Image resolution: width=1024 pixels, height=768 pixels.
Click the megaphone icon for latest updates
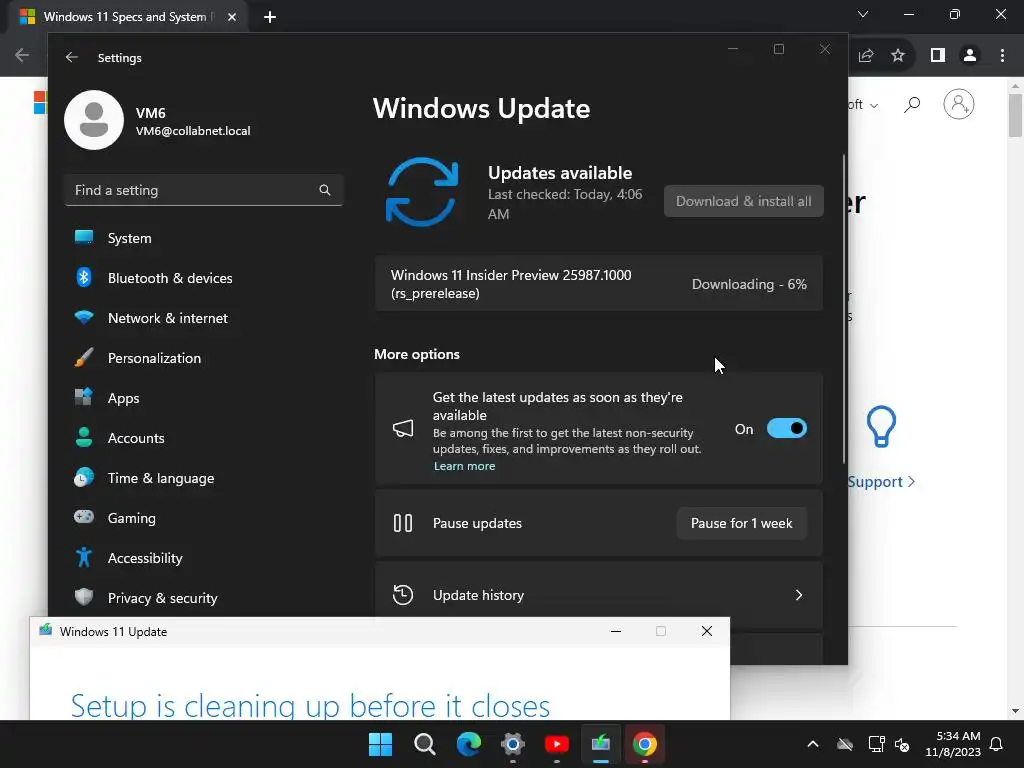403,428
